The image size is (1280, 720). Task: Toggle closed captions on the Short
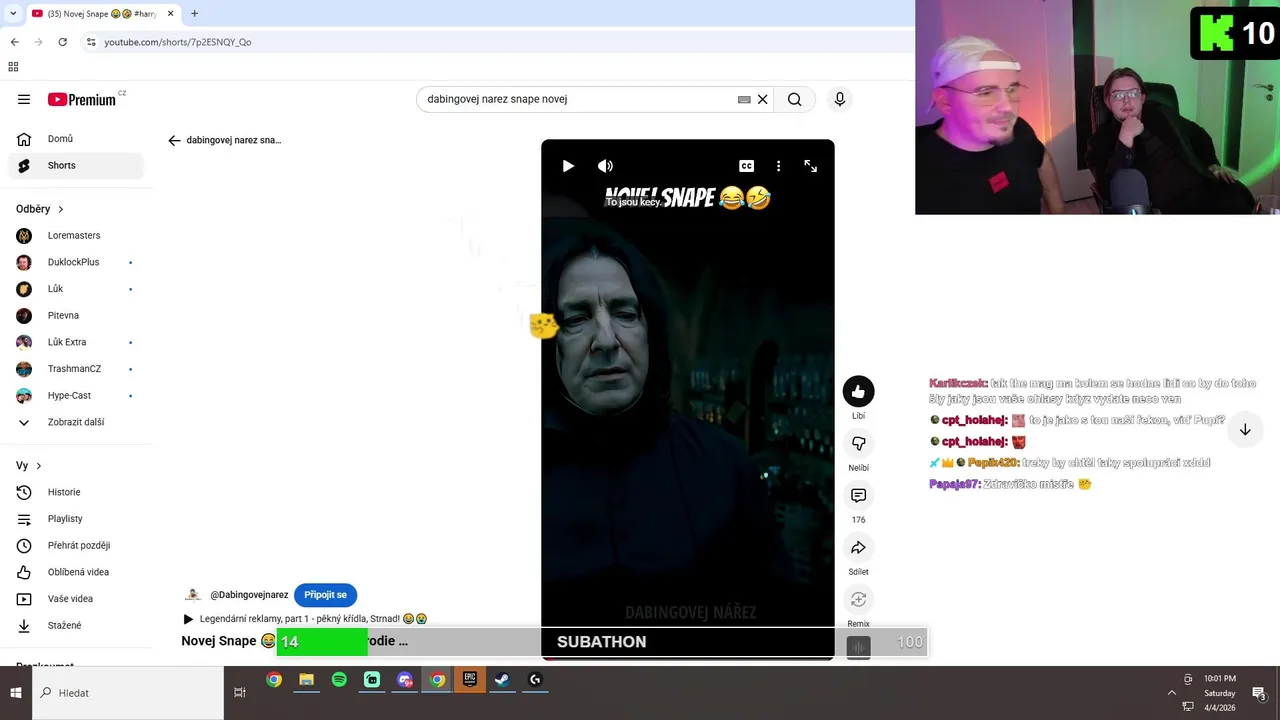pos(746,166)
